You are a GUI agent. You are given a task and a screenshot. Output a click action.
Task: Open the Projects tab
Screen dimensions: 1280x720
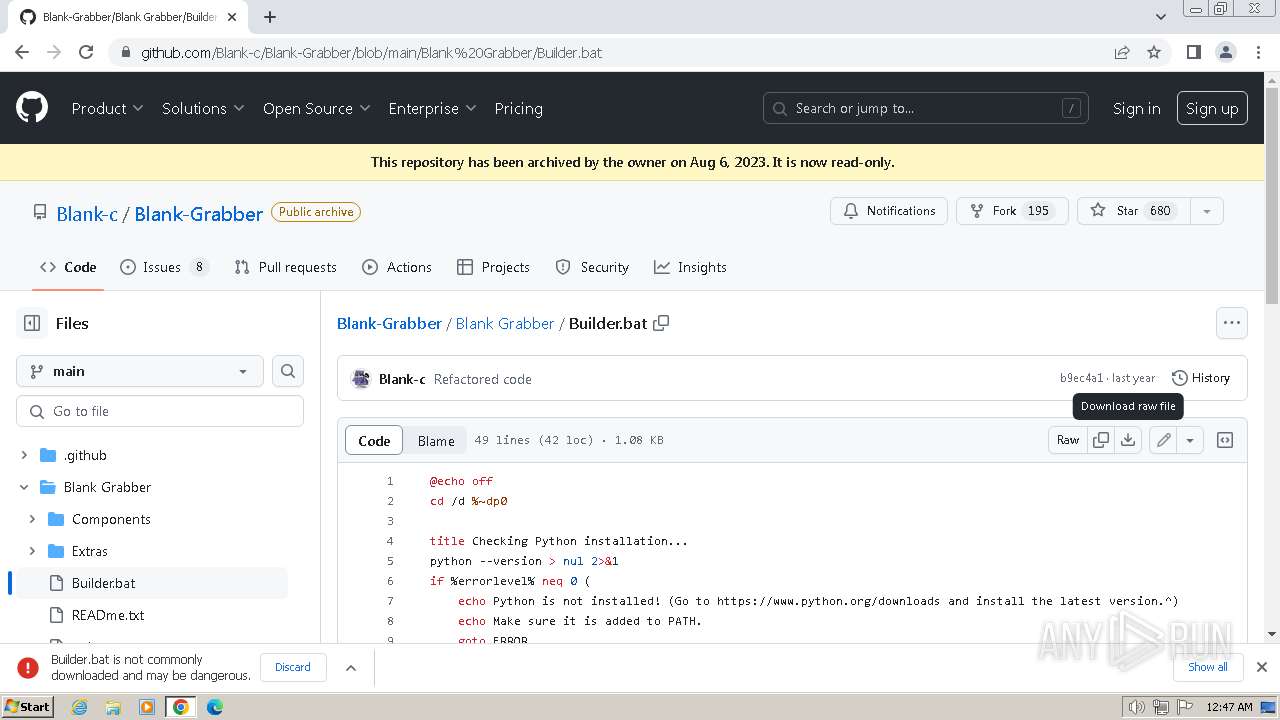[x=493, y=267]
